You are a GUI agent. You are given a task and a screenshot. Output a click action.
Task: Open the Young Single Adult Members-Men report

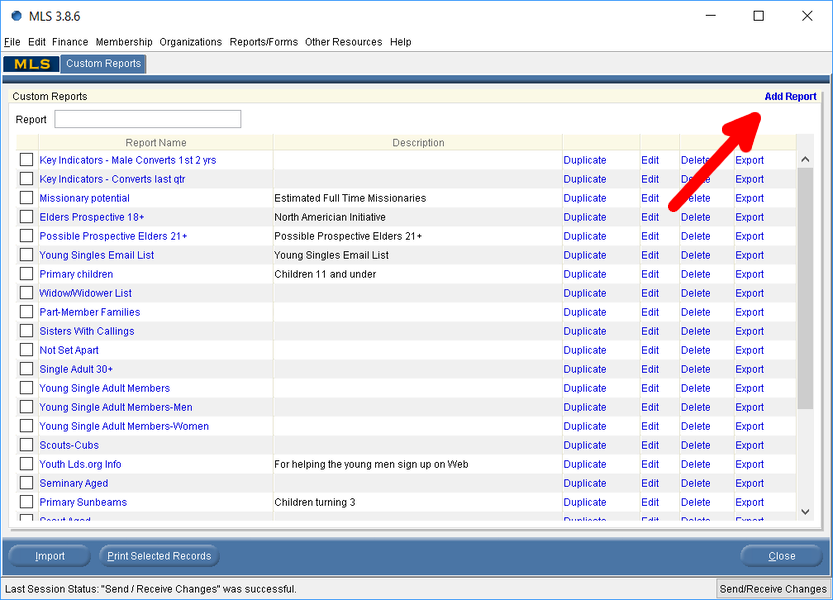(x=116, y=407)
